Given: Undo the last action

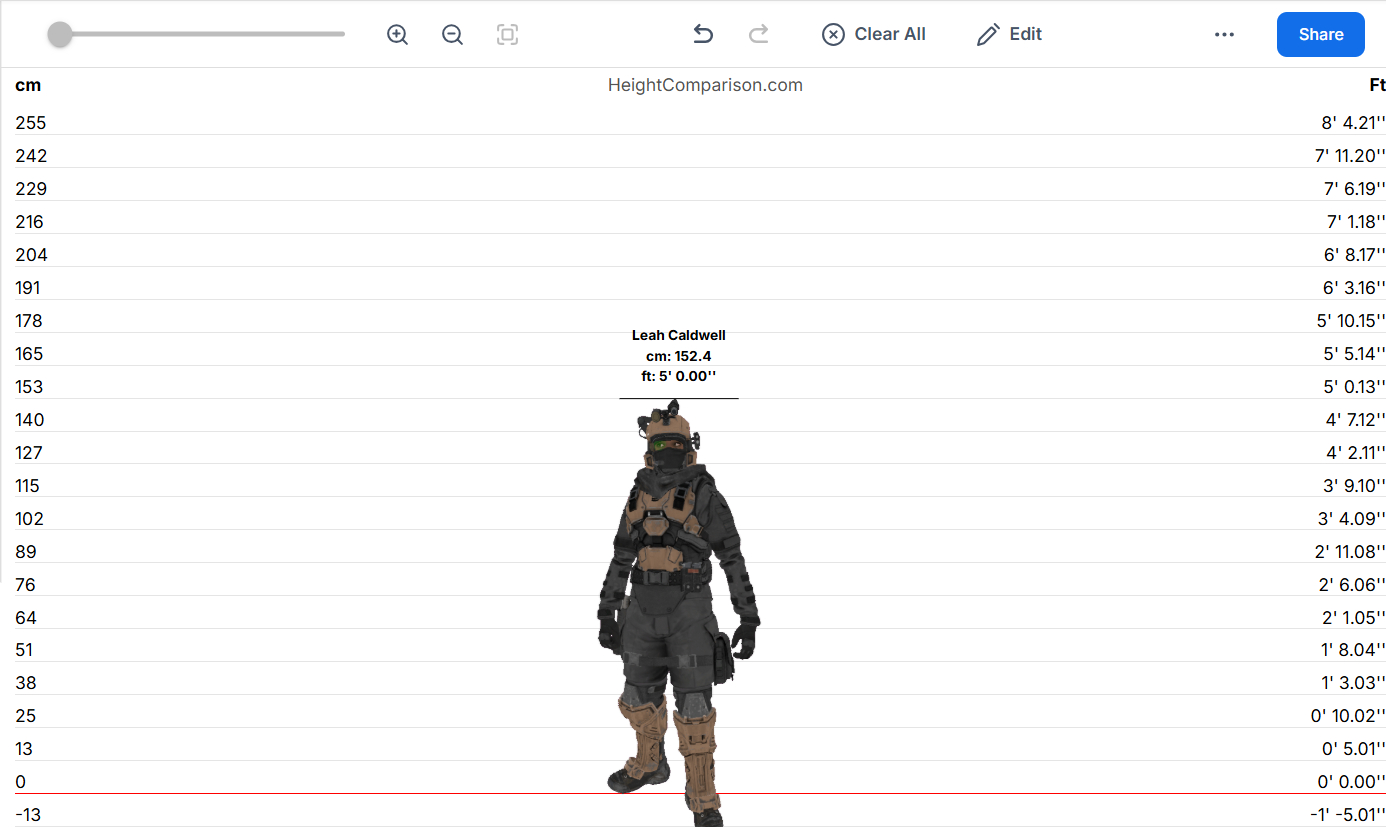Looking at the screenshot, I should click(x=703, y=35).
